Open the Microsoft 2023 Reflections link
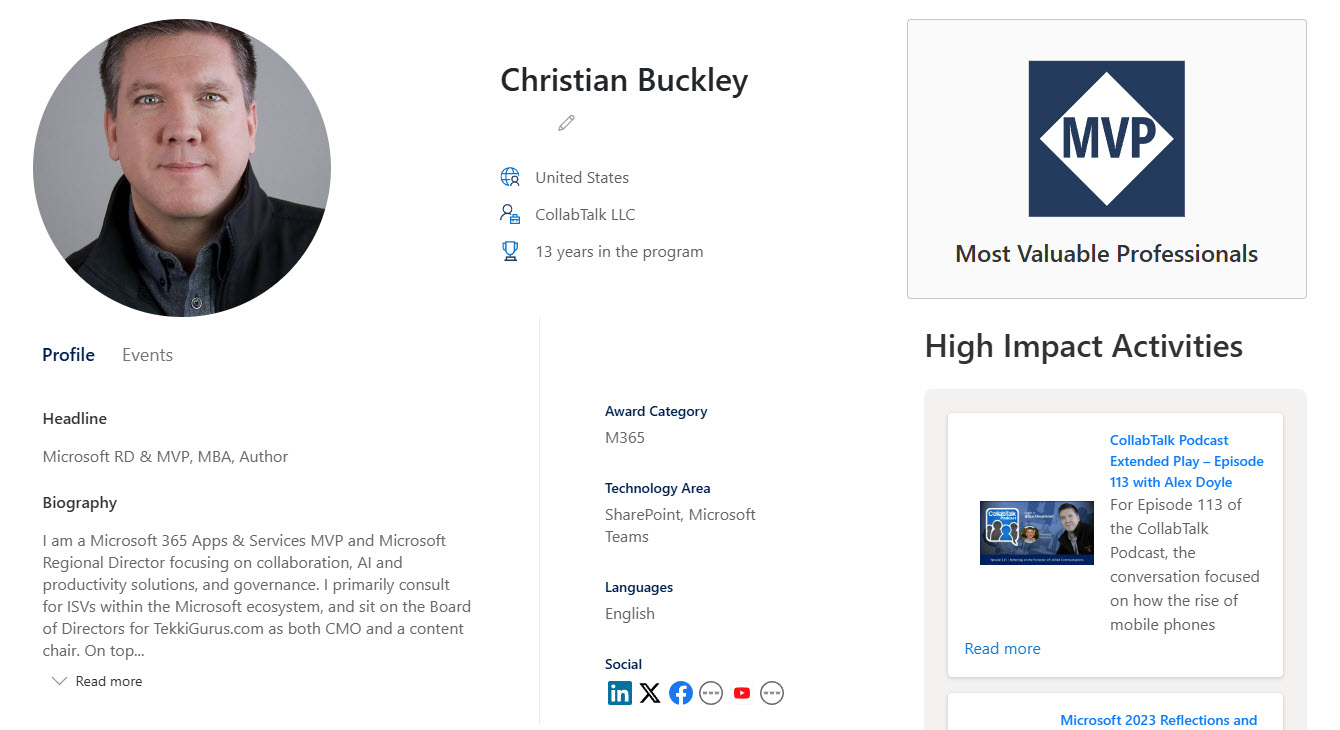The width and height of the screenshot is (1340, 730). (1158, 719)
